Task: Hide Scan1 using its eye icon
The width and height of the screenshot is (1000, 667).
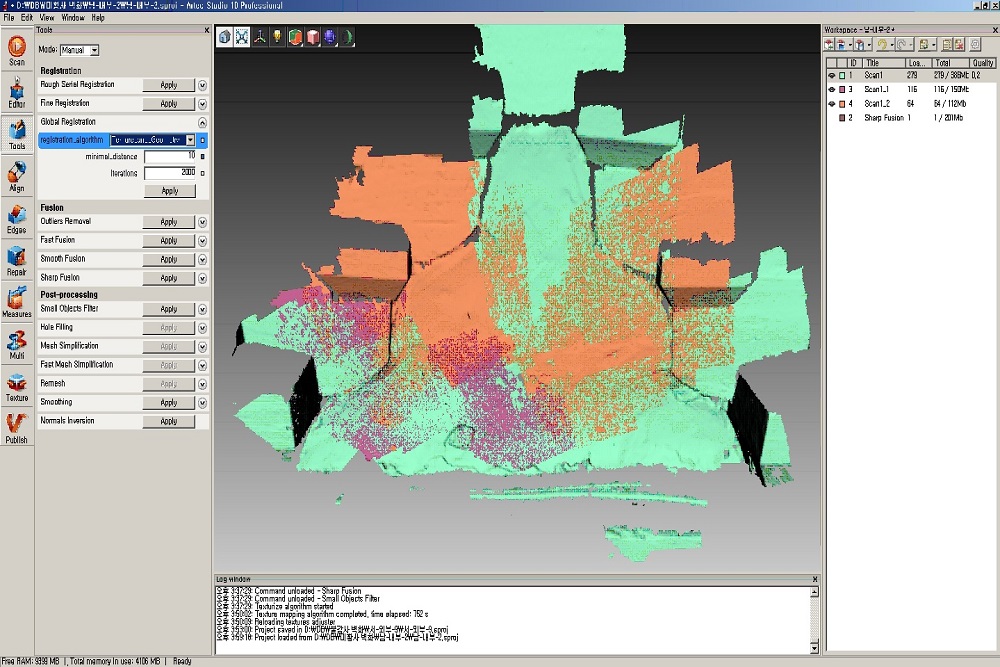Action: click(832, 75)
